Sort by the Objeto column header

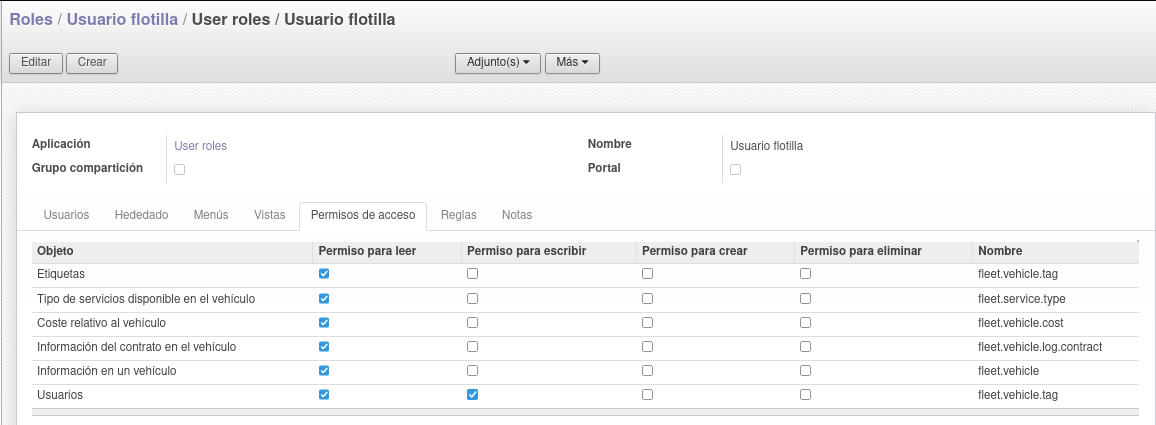tap(55, 252)
